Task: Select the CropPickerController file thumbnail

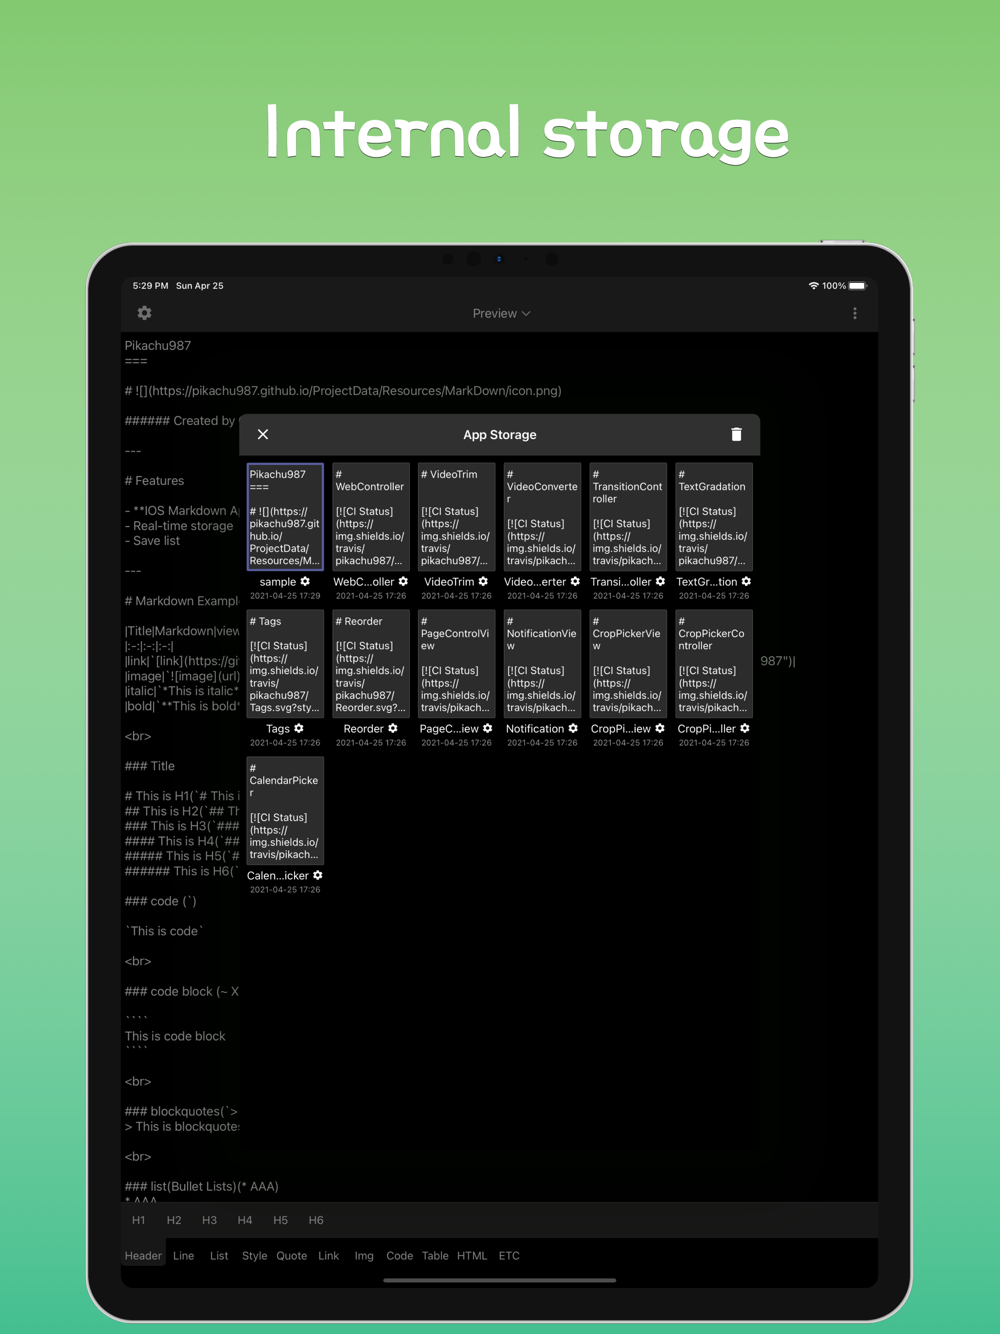Action: click(x=715, y=664)
